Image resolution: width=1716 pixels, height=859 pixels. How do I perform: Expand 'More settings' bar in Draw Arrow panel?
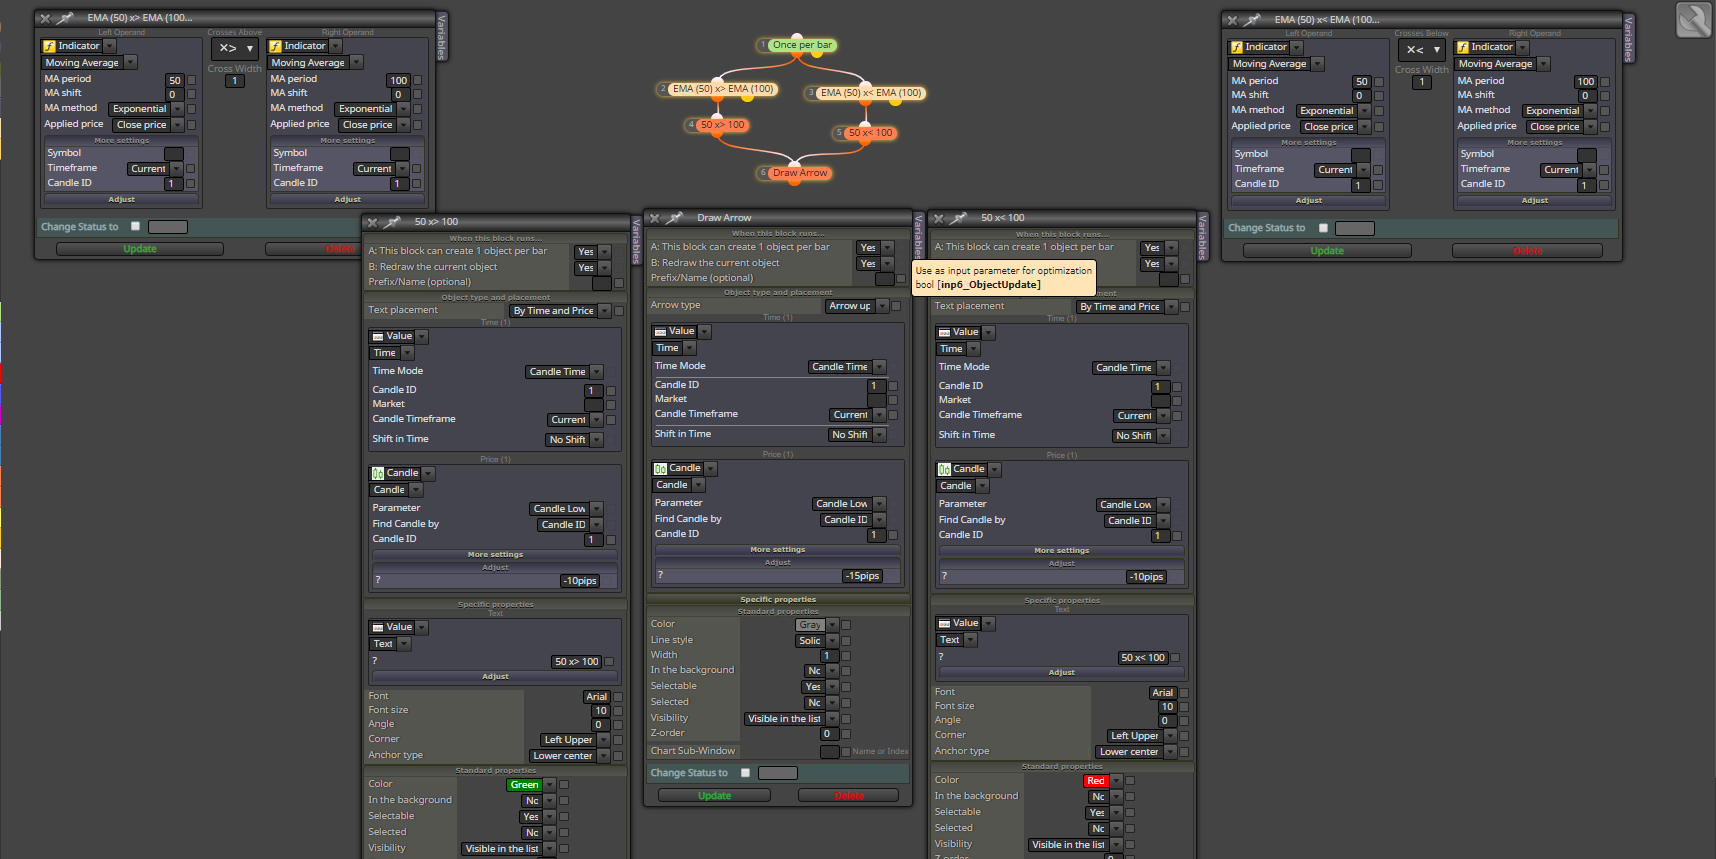[x=777, y=550]
